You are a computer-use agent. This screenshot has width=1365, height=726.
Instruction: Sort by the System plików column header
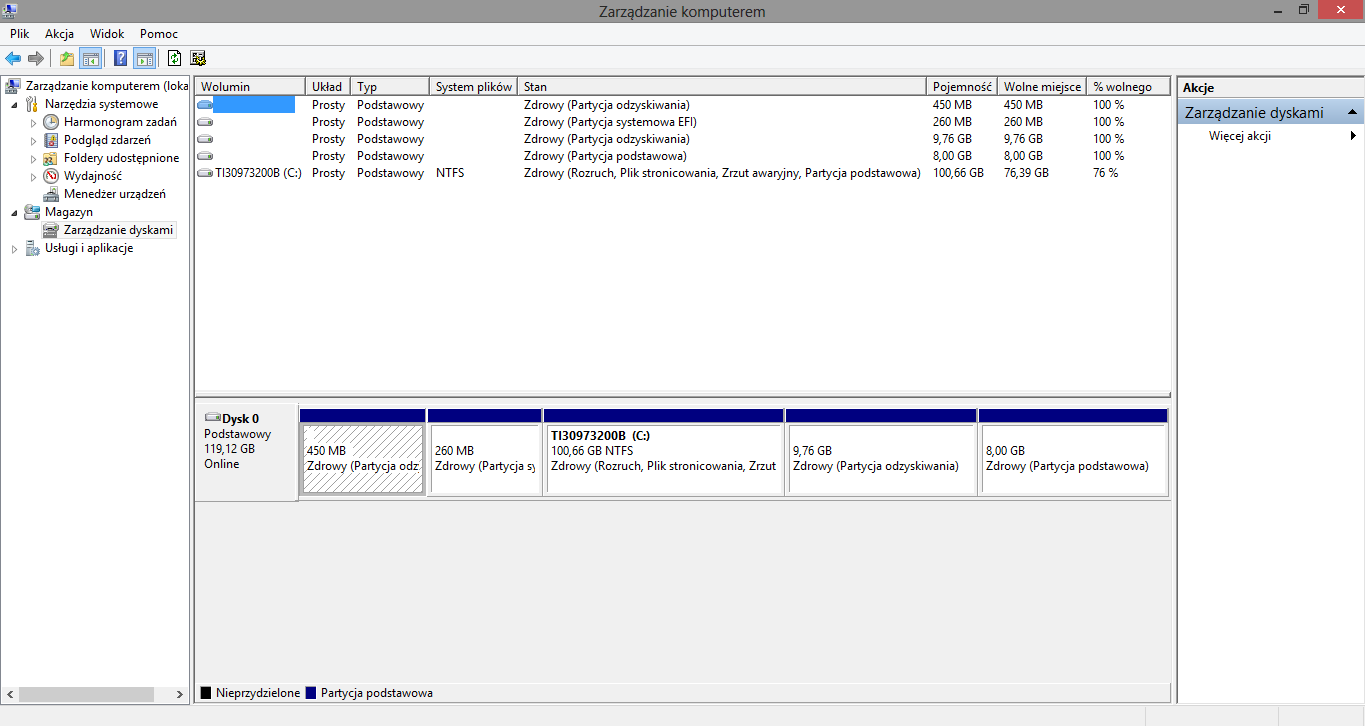(x=474, y=87)
